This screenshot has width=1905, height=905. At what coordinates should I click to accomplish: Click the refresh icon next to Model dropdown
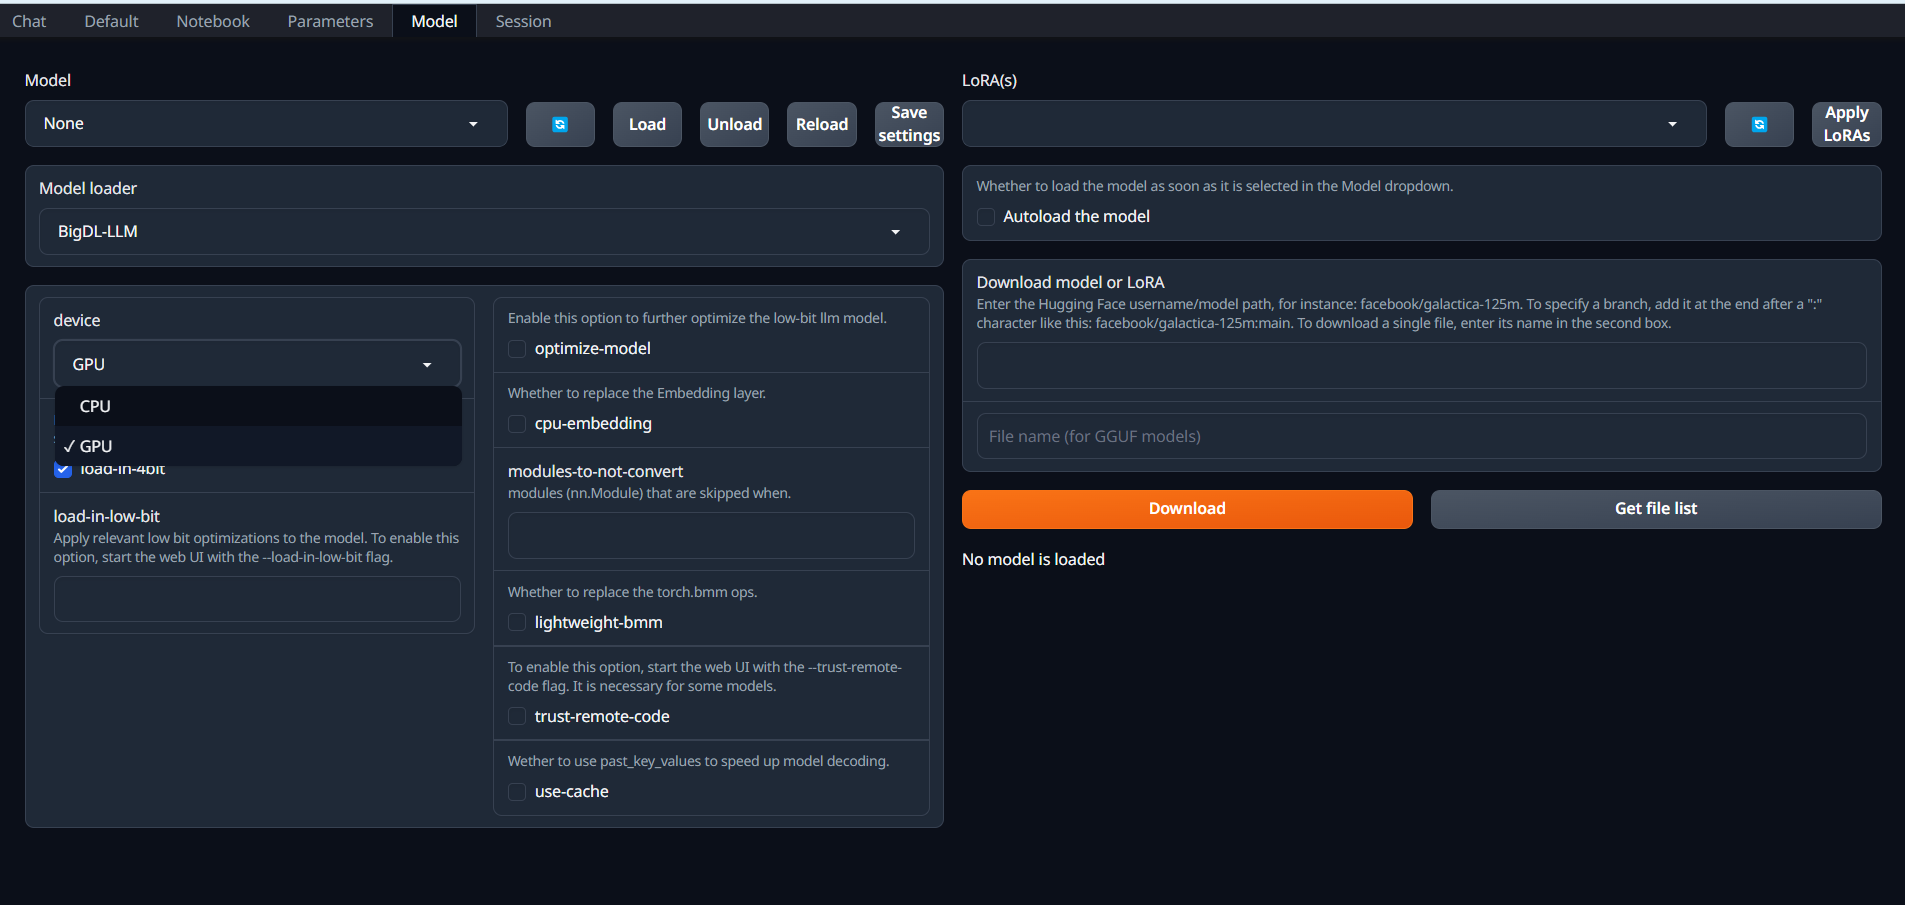click(560, 125)
